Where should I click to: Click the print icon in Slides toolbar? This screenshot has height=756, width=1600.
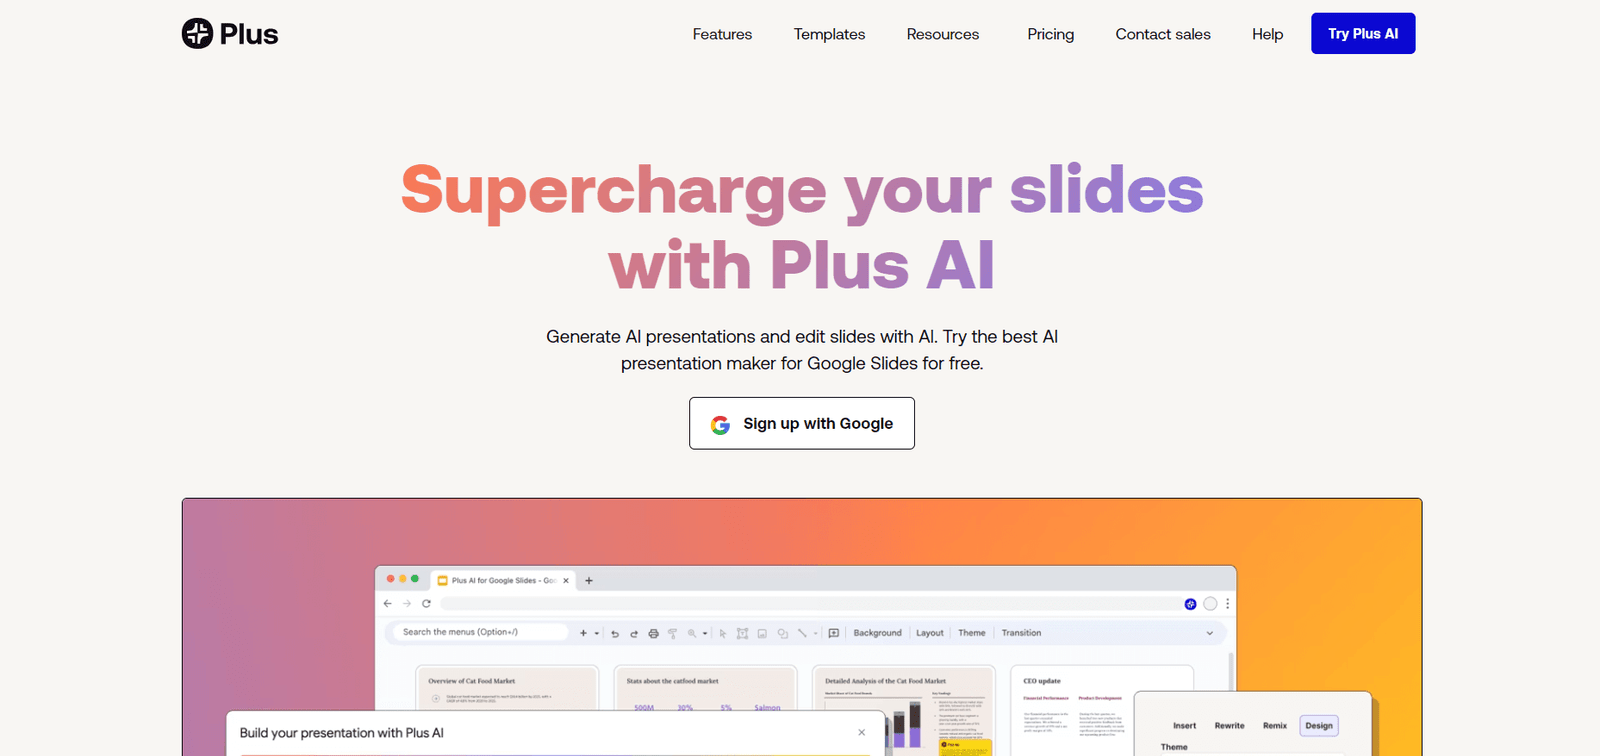pyautogui.click(x=653, y=633)
